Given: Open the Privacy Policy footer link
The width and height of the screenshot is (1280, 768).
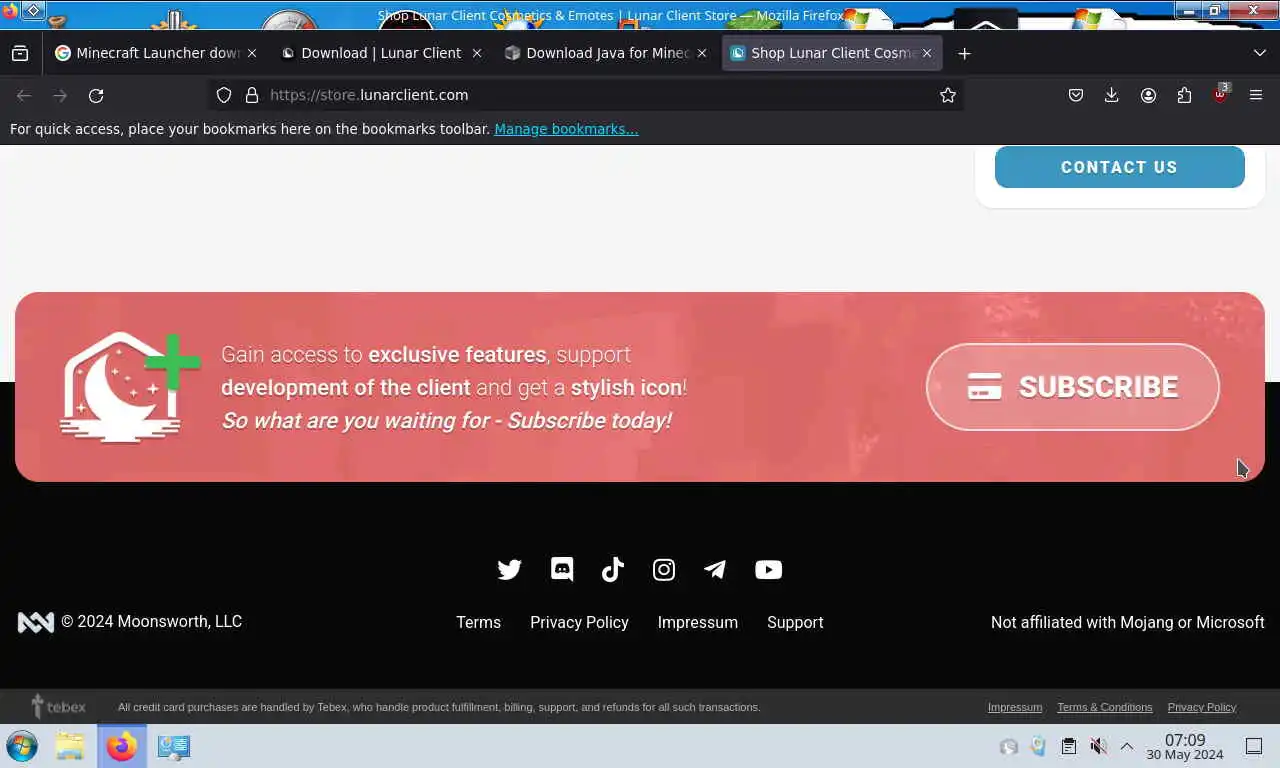Looking at the screenshot, I should [x=579, y=622].
